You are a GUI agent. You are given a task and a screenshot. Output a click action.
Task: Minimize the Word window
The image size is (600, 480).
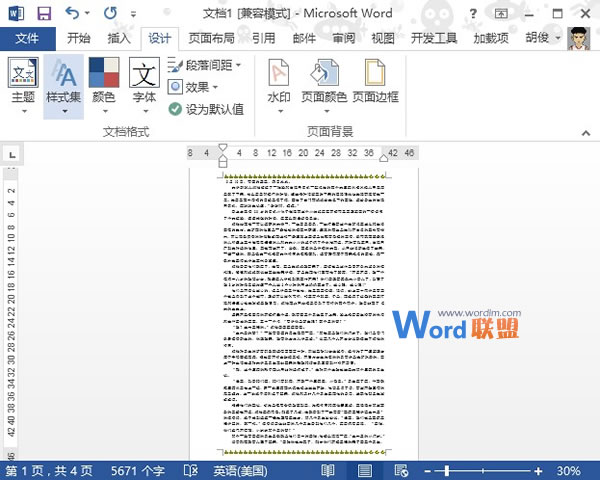click(529, 14)
